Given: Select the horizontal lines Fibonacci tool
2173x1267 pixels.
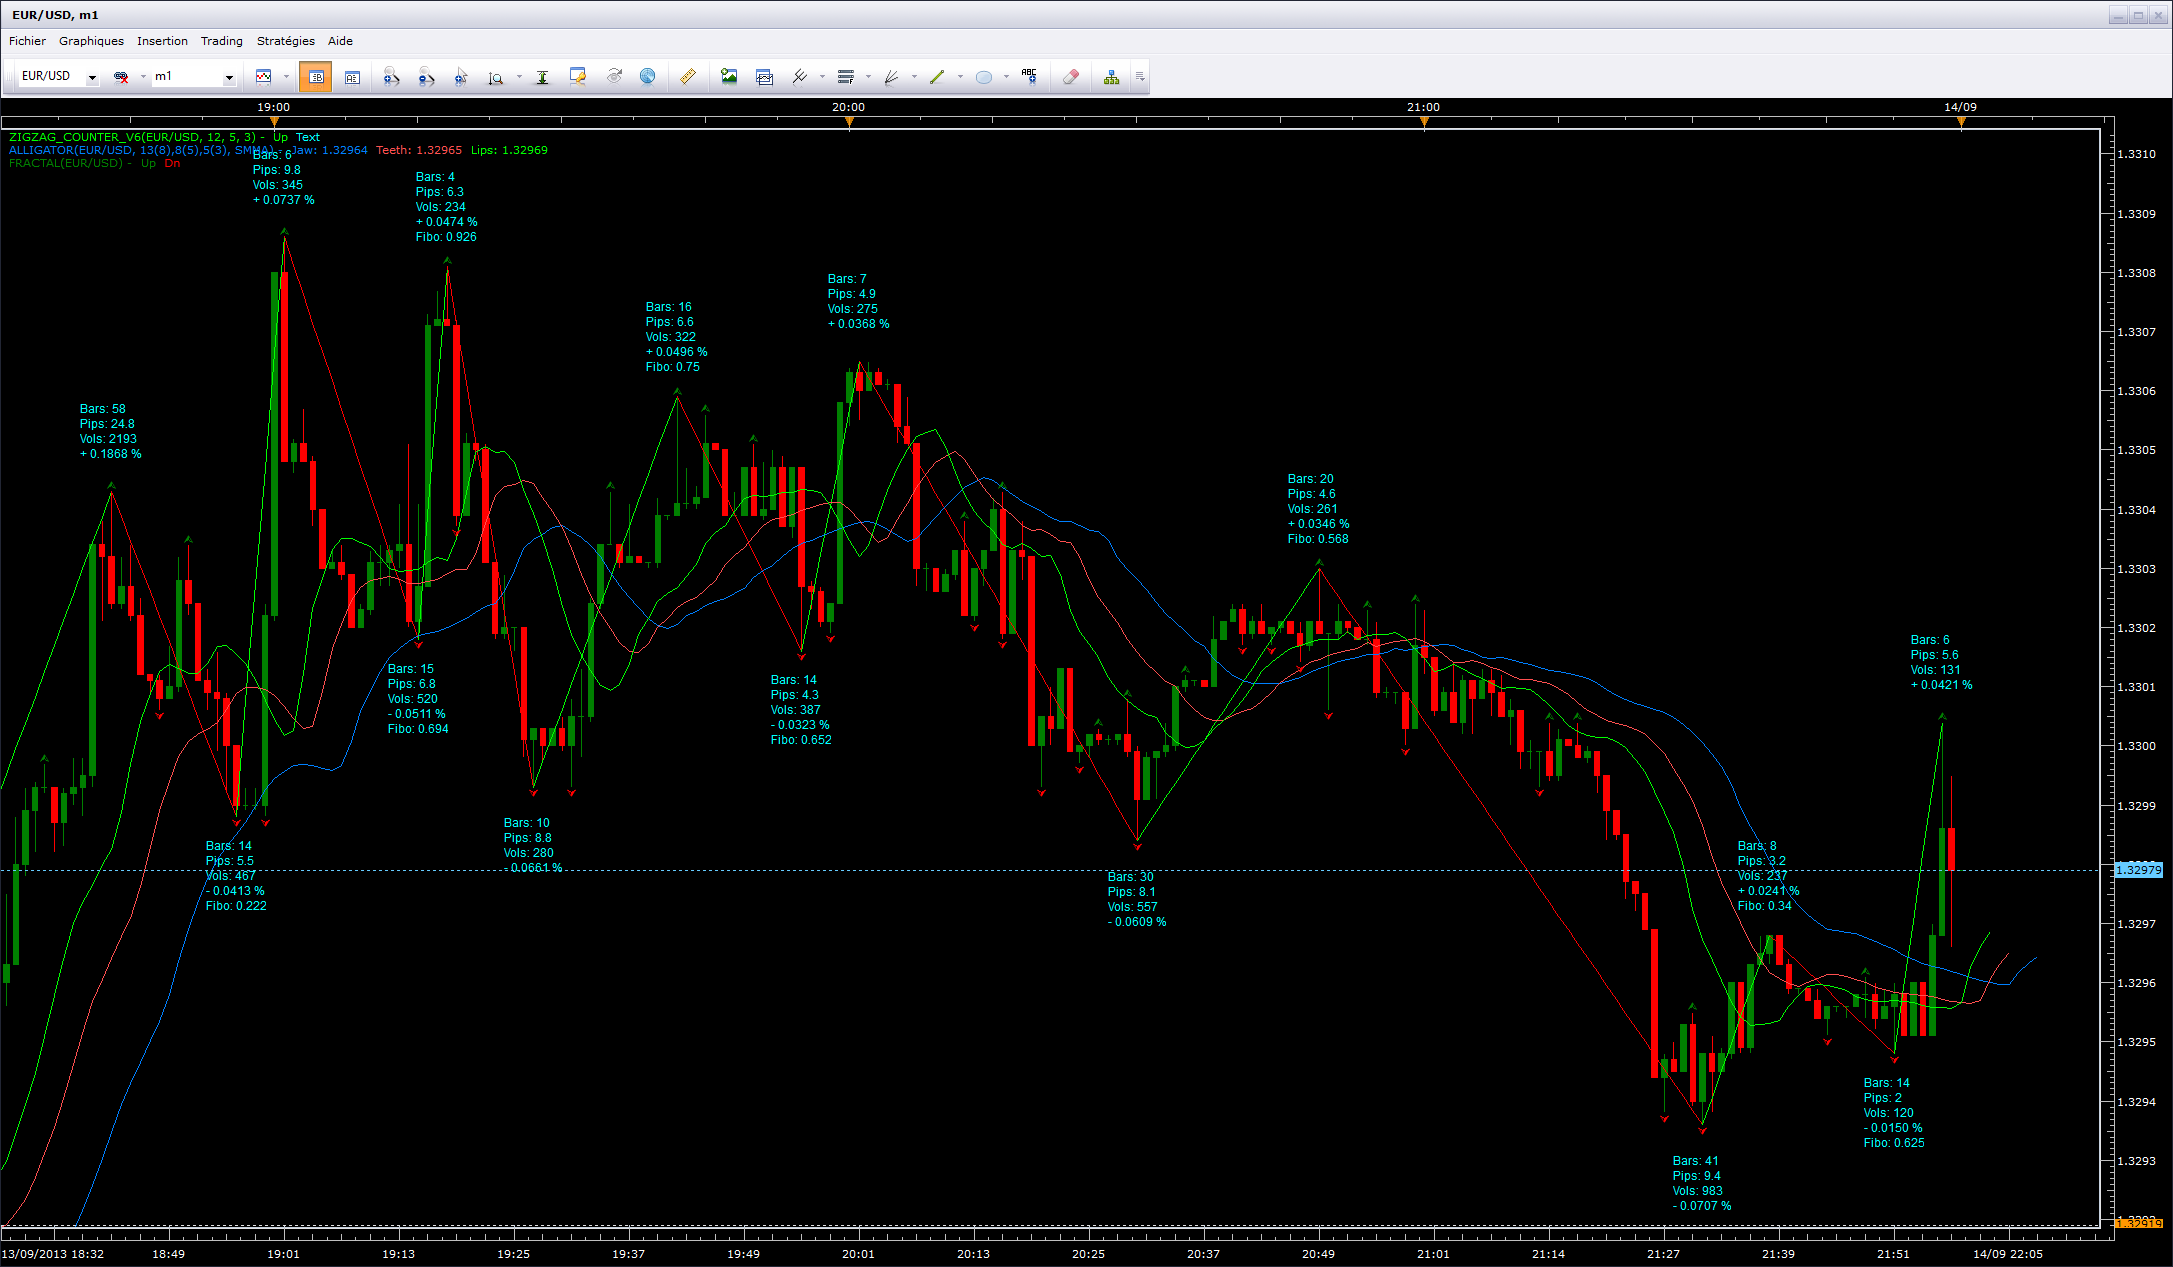Looking at the screenshot, I should click(846, 77).
